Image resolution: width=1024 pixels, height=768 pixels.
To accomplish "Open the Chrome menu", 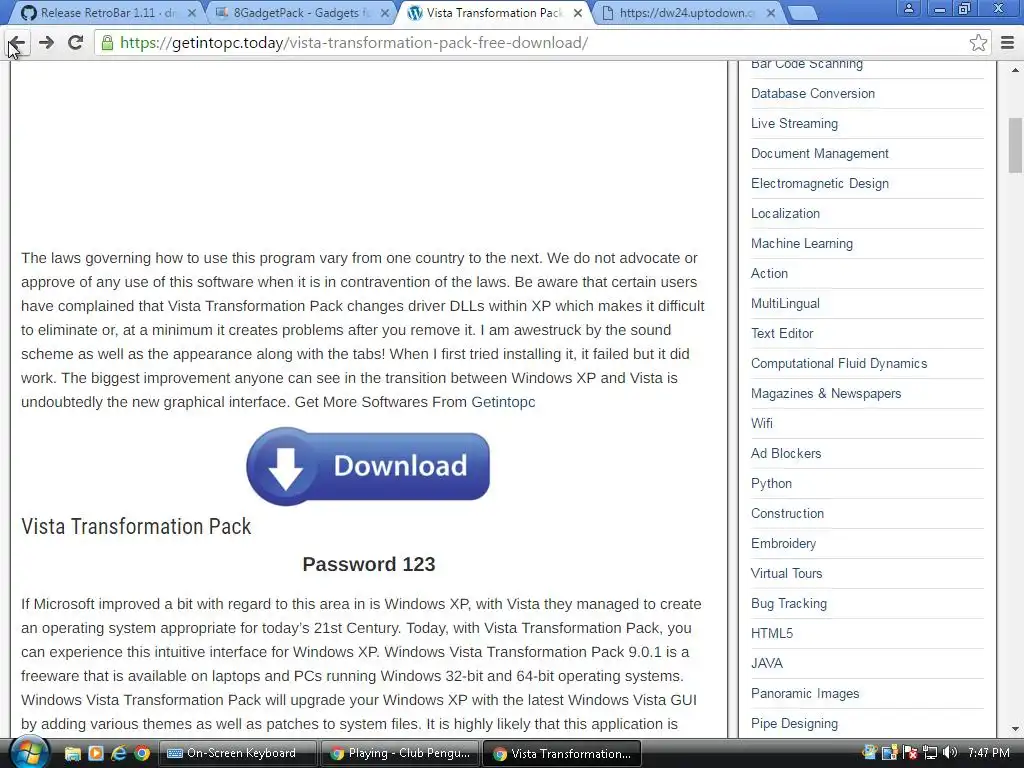I will click(x=1008, y=43).
